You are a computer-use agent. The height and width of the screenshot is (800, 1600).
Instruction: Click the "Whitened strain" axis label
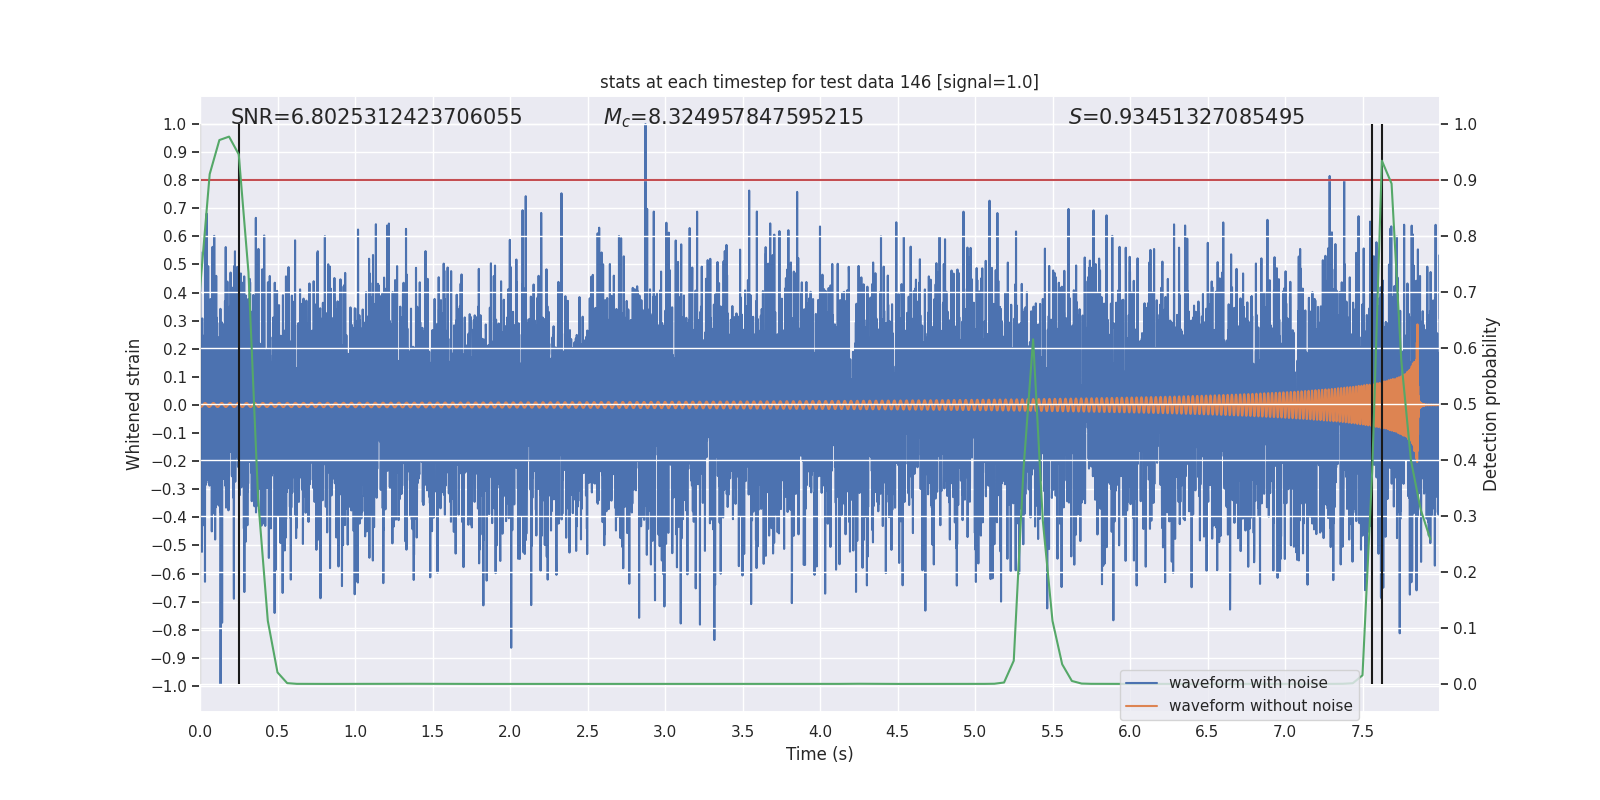(134, 405)
